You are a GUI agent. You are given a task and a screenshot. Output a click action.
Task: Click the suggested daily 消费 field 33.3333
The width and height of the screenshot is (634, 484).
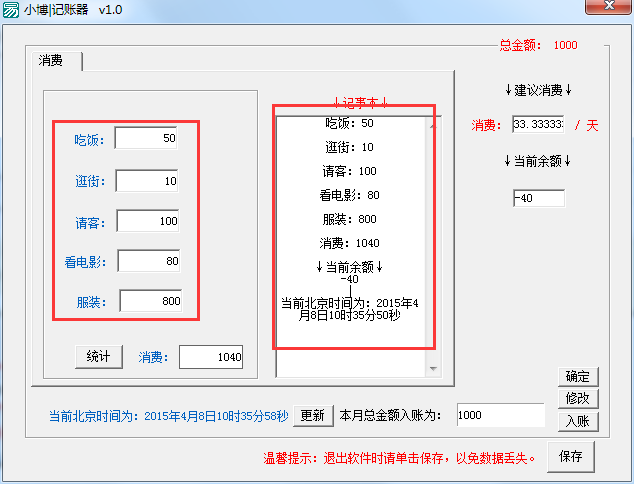[x=538, y=124]
